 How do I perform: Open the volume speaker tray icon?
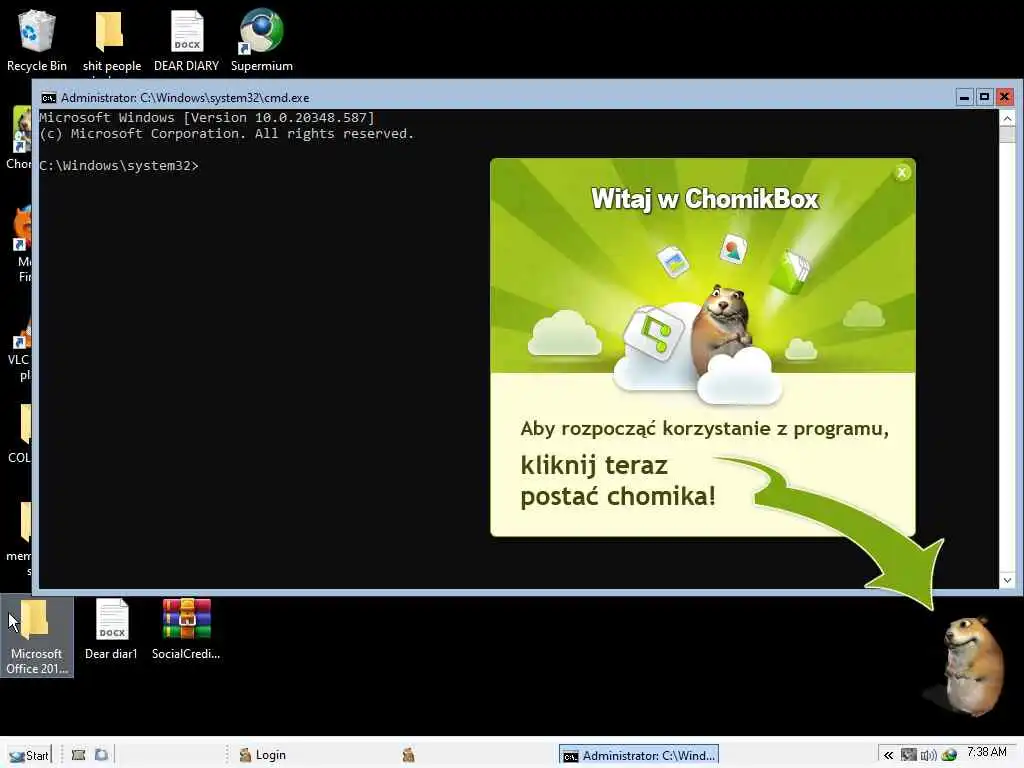pos(929,755)
